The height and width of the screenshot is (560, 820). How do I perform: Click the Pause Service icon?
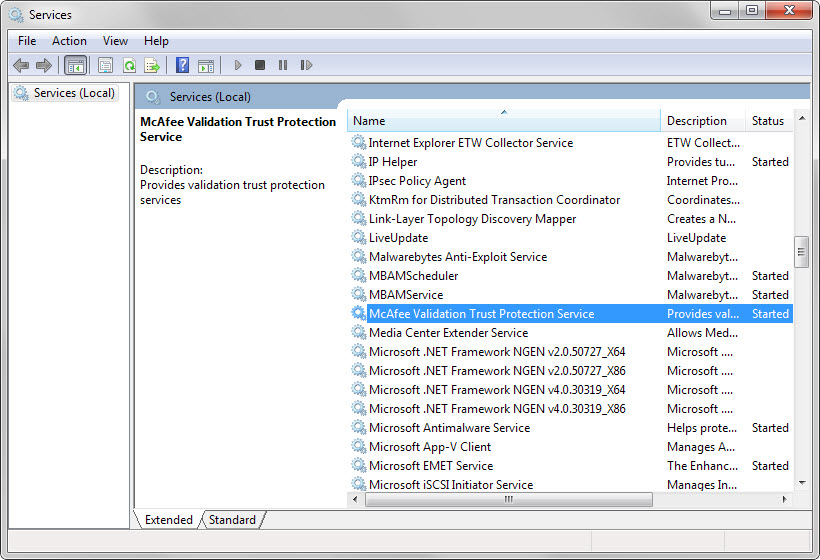pos(283,65)
